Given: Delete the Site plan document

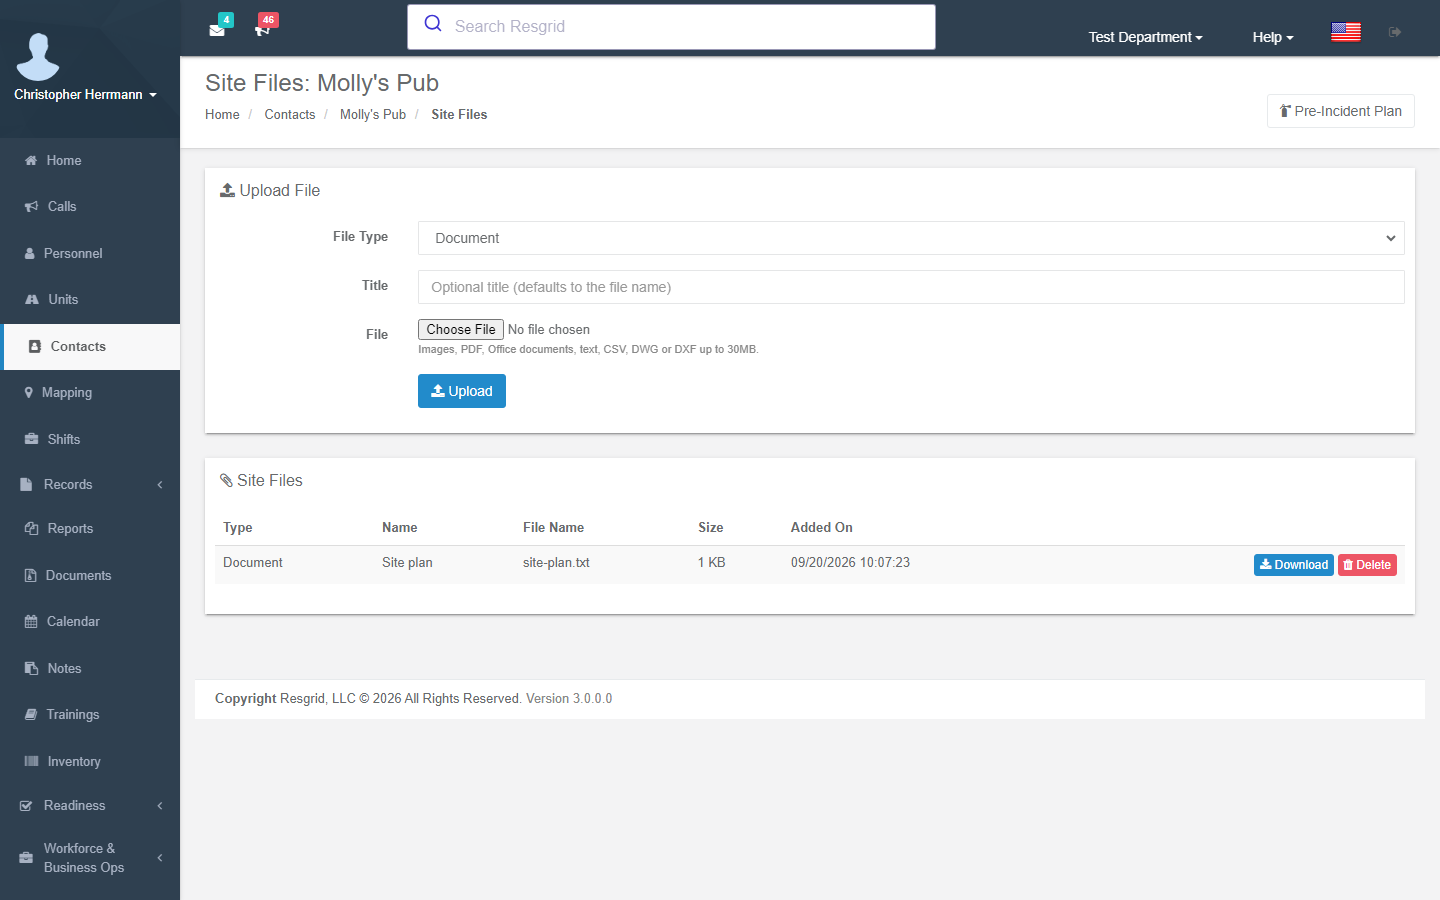Looking at the screenshot, I should pos(1367,565).
